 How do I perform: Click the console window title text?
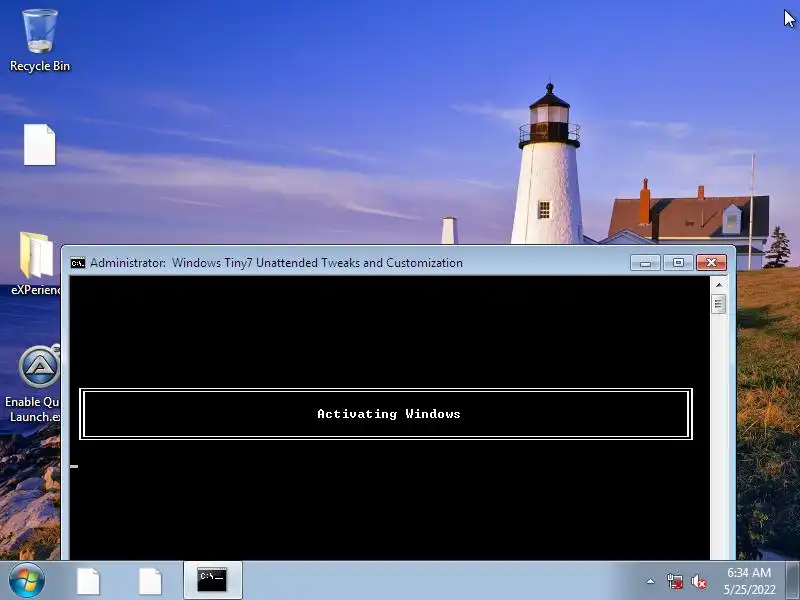coord(277,263)
